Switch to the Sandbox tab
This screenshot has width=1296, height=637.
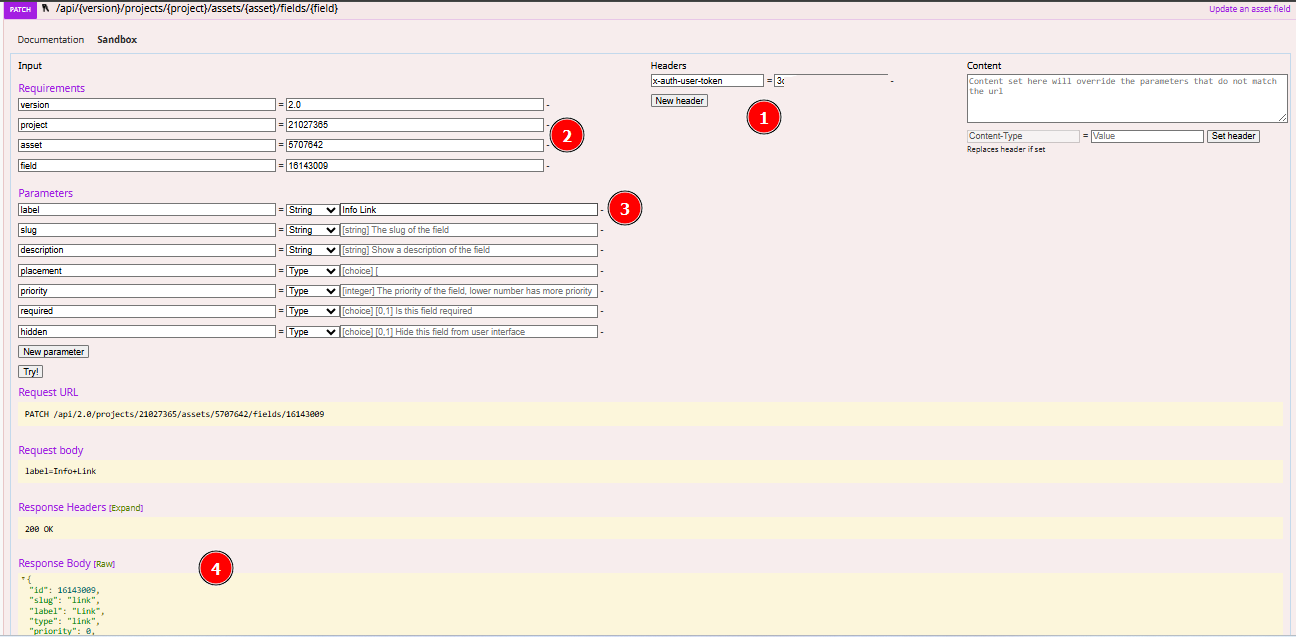(117, 40)
